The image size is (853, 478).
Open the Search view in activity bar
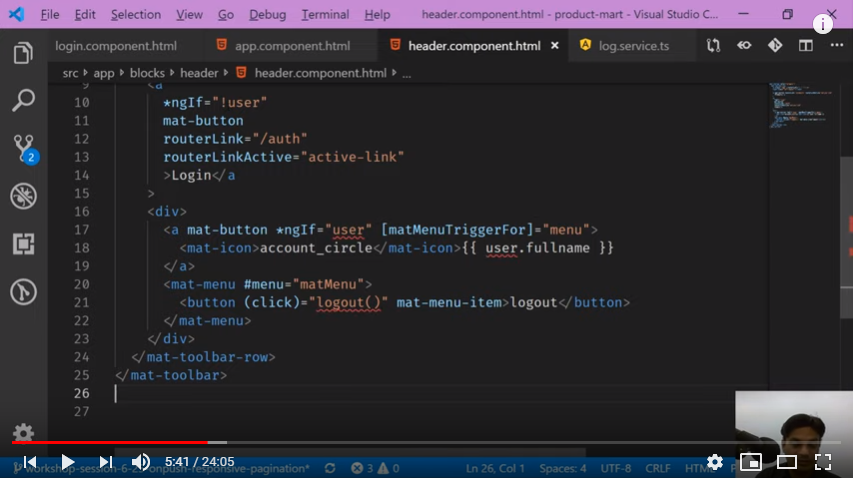pyautogui.click(x=23, y=100)
